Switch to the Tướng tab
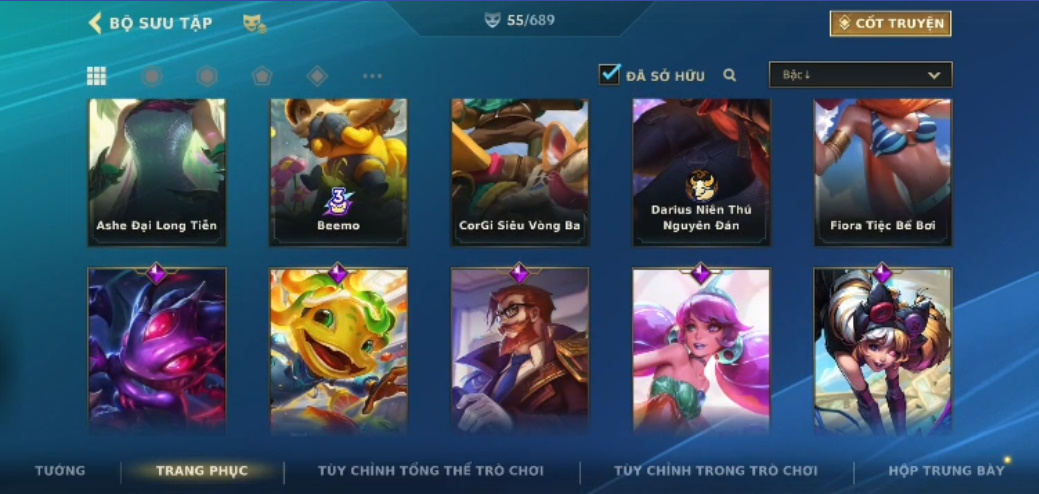Screen dimensions: 1039x494 pyautogui.click(x=60, y=471)
